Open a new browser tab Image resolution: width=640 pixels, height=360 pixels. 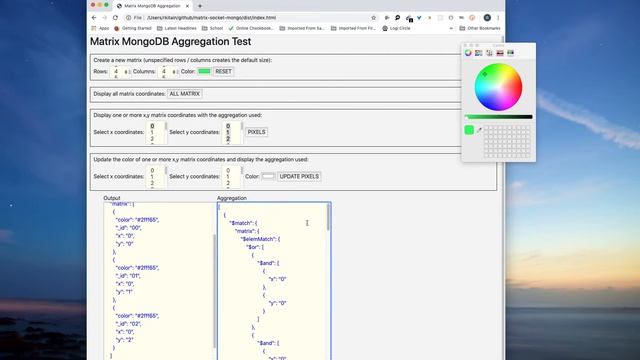coord(200,6)
